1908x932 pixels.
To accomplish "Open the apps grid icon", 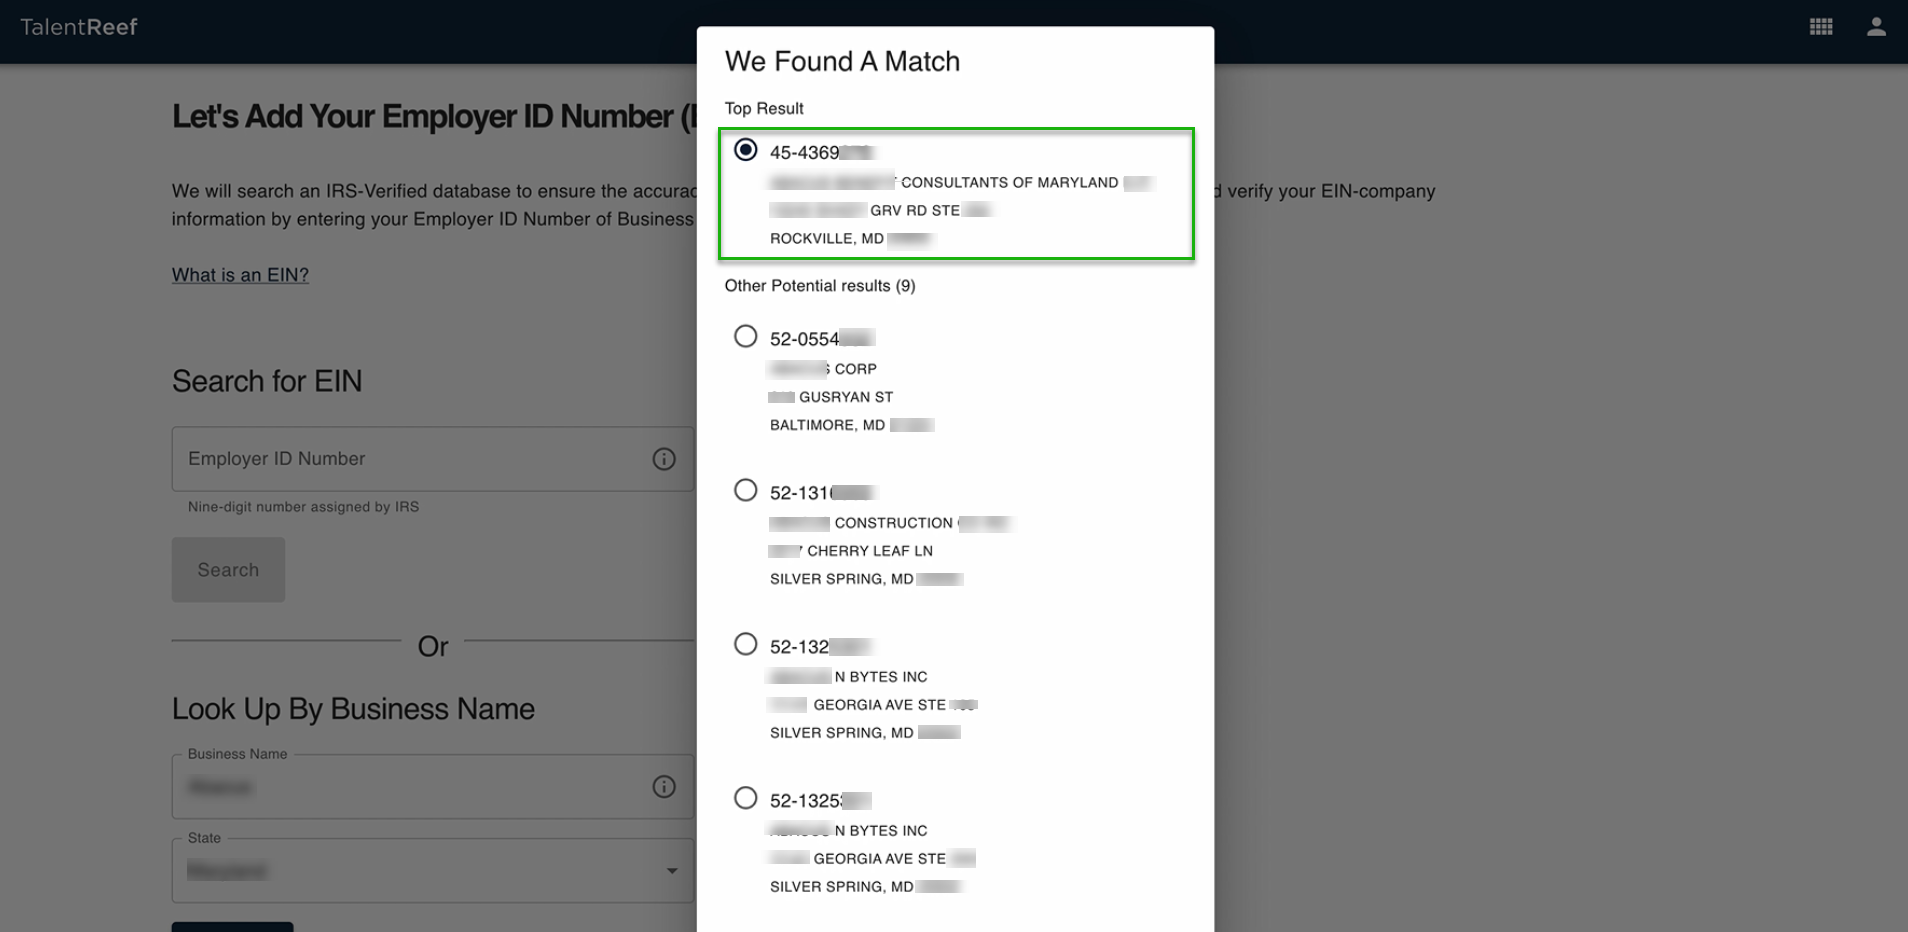I will pos(1820,27).
